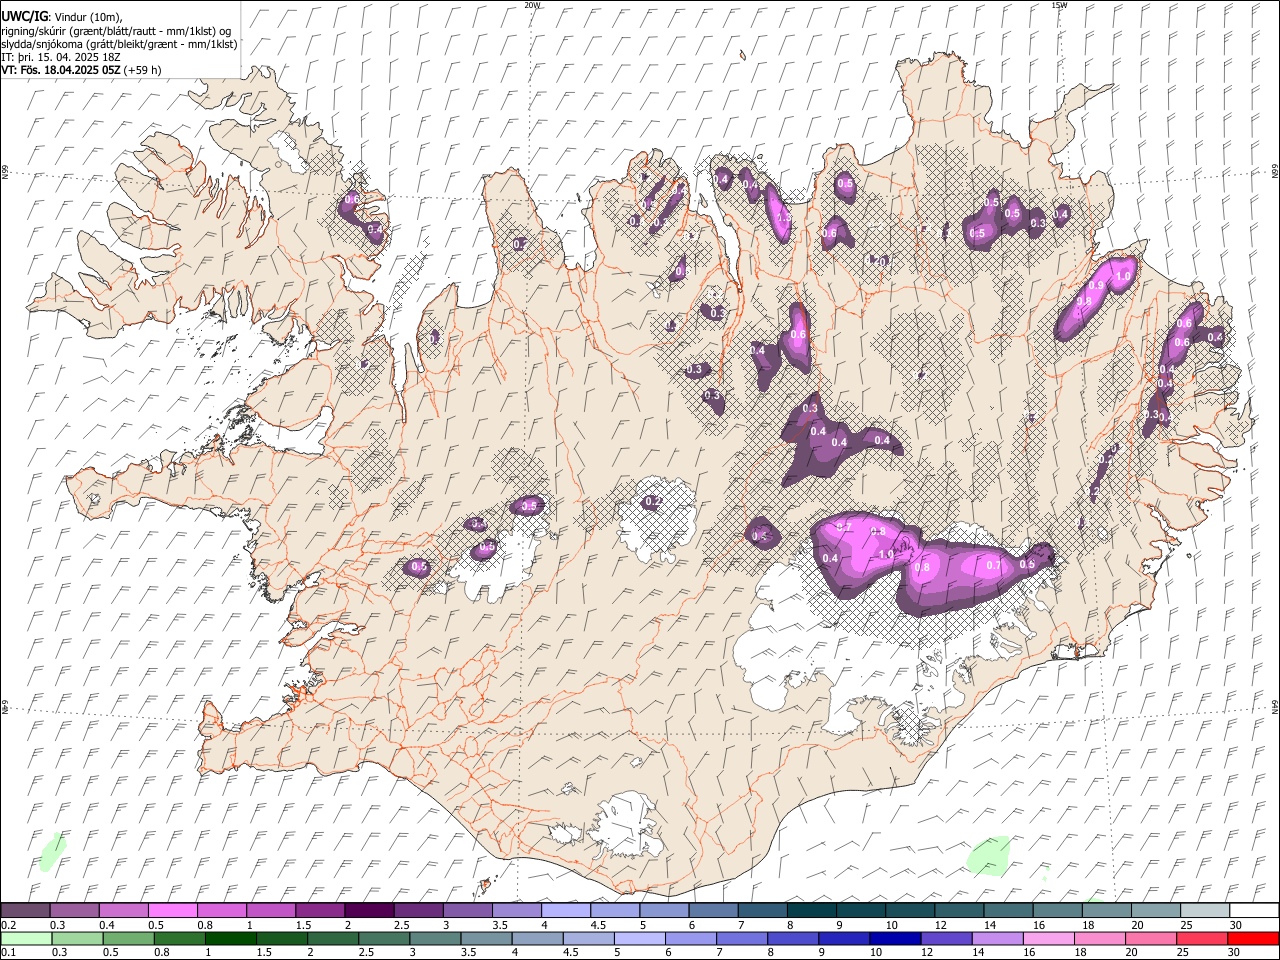
Task: Click the '0.8' label on the upper color scale
Action: [x=205, y=925]
